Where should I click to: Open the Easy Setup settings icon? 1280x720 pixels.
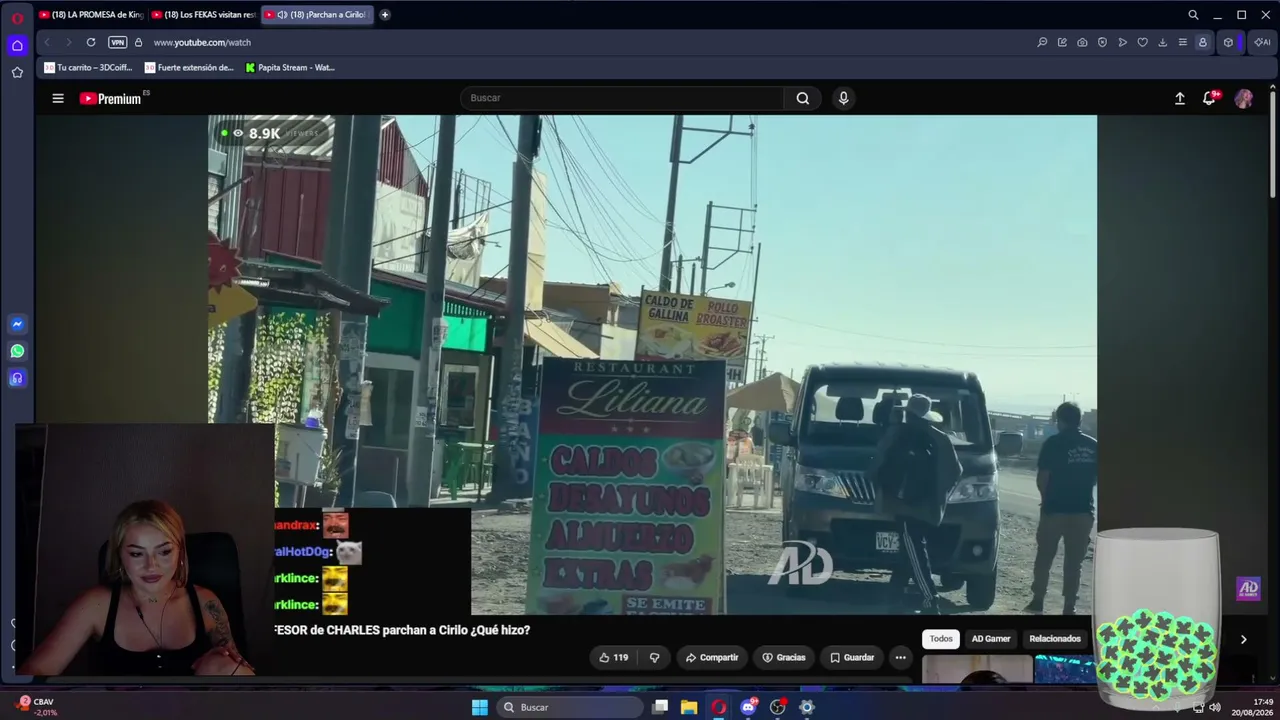tap(1182, 42)
